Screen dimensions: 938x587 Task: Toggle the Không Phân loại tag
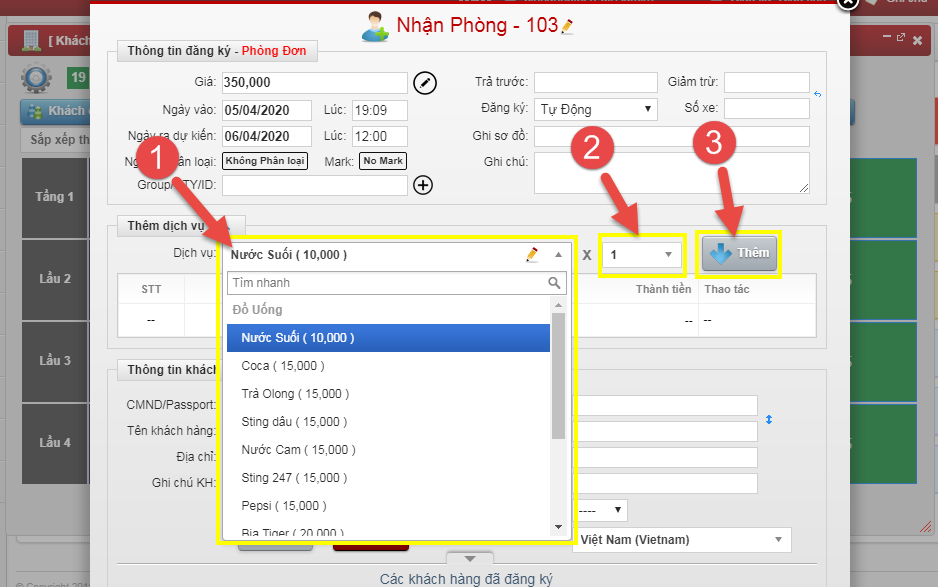pos(265,160)
